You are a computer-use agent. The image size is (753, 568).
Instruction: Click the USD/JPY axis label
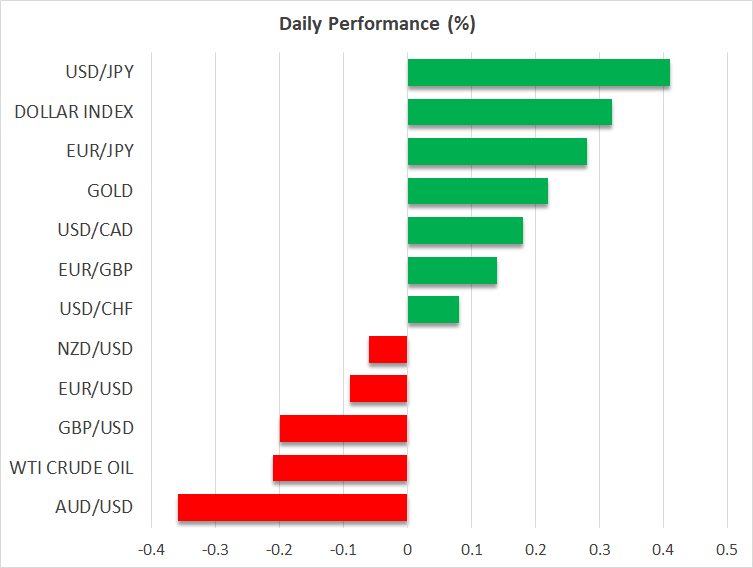tap(100, 72)
